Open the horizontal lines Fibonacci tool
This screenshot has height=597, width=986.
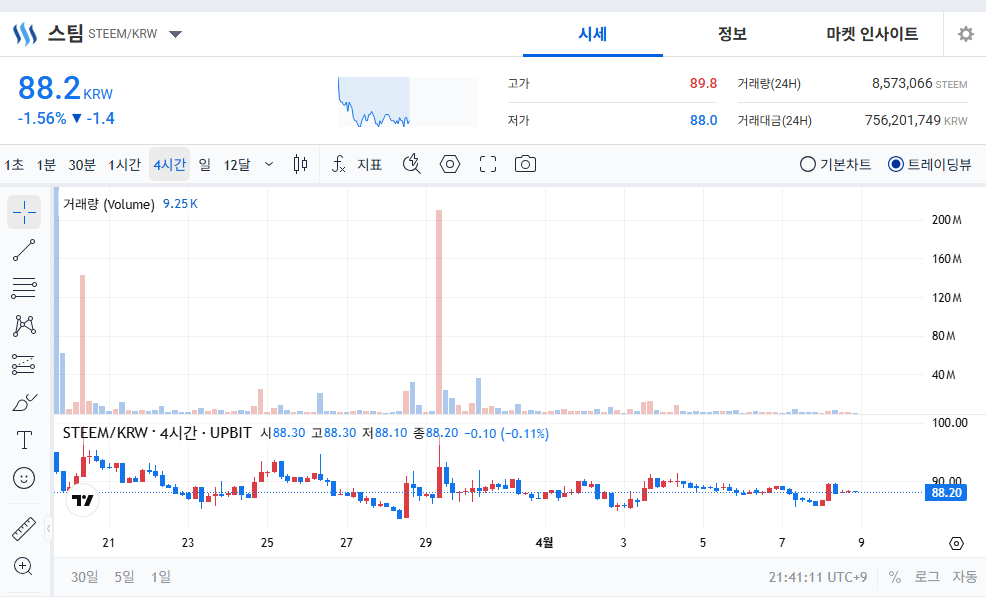tap(24, 288)
